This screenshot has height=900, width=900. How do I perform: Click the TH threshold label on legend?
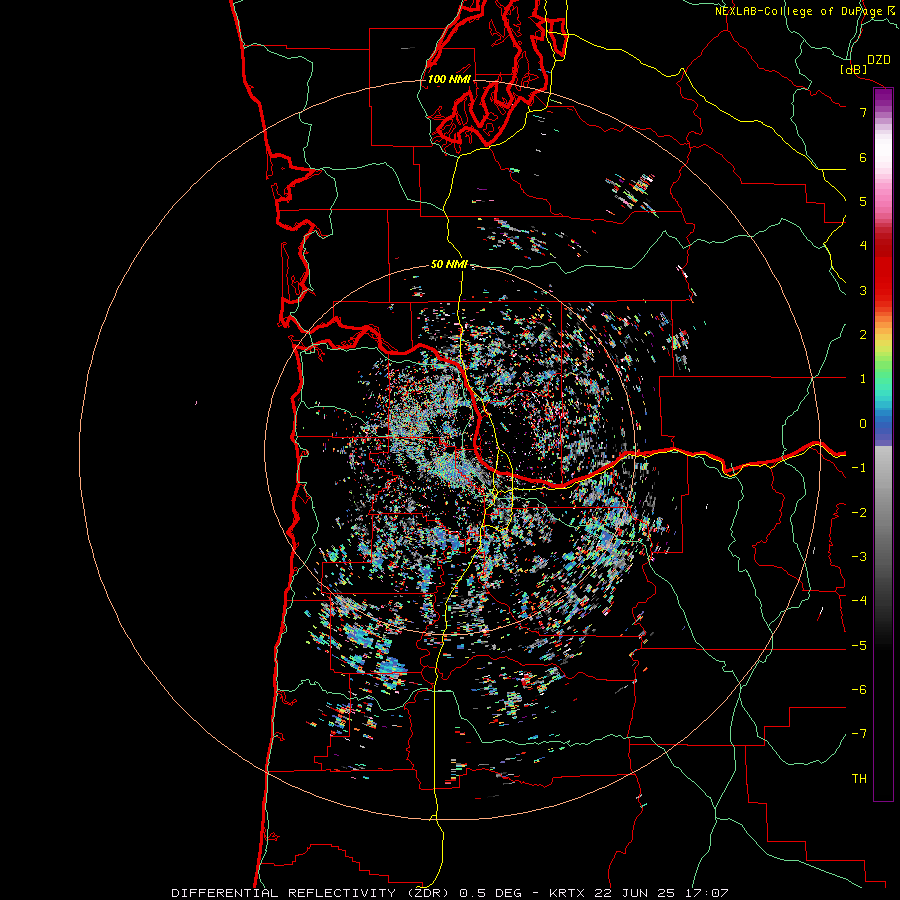click(x=859, y=778)
